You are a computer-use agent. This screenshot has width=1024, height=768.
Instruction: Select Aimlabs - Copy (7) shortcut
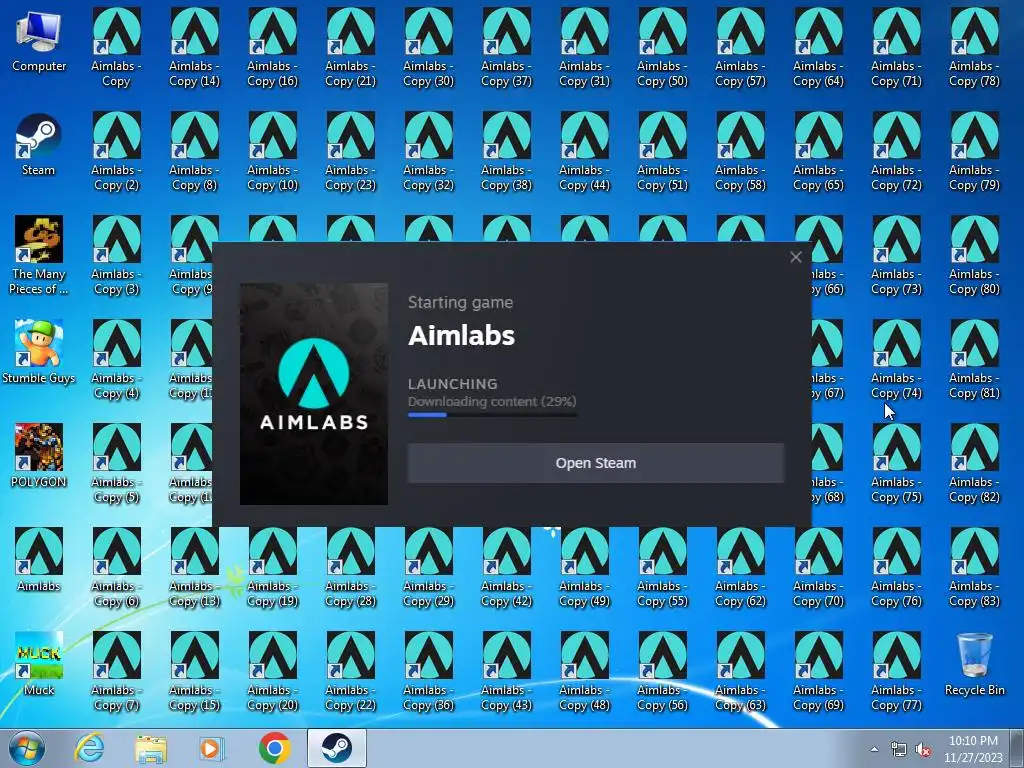[116, 671]
